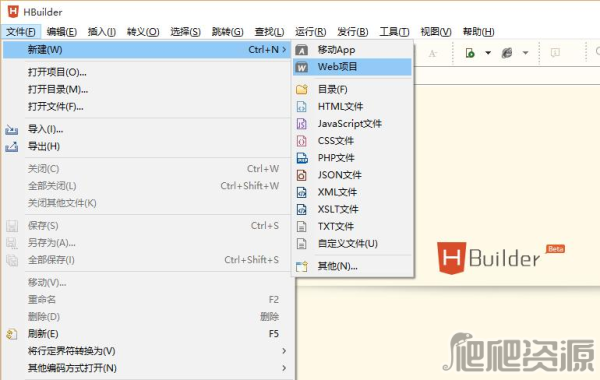Open the 查找(L) menu

(x=269, y=32)
